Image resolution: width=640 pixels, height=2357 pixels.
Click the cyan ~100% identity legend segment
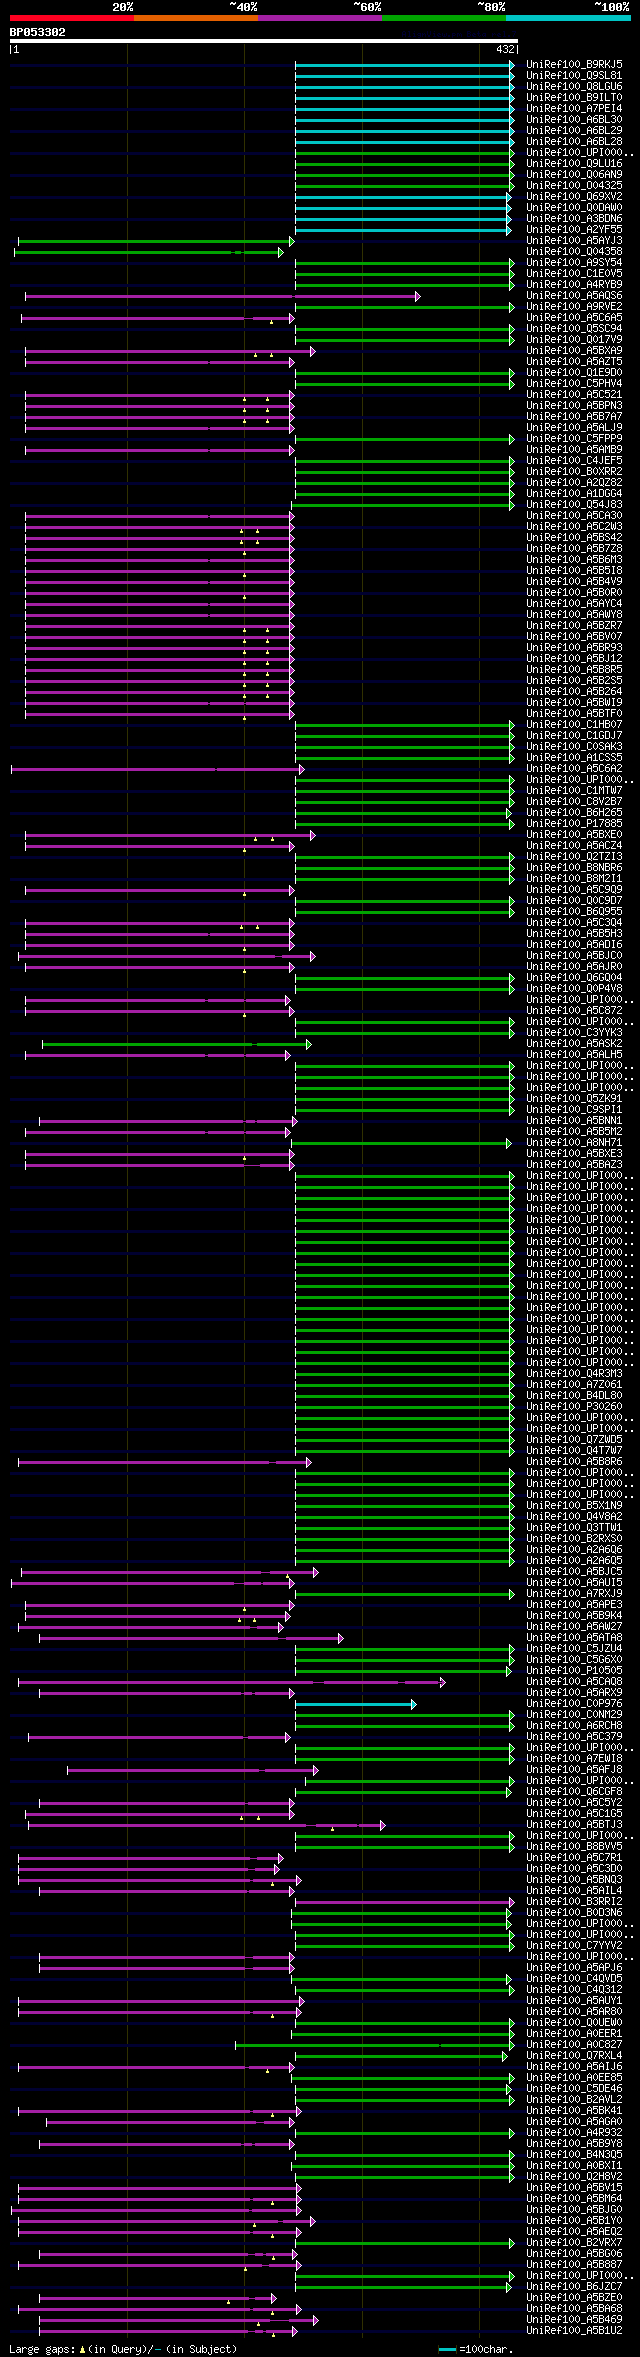[x=568, y=18]
